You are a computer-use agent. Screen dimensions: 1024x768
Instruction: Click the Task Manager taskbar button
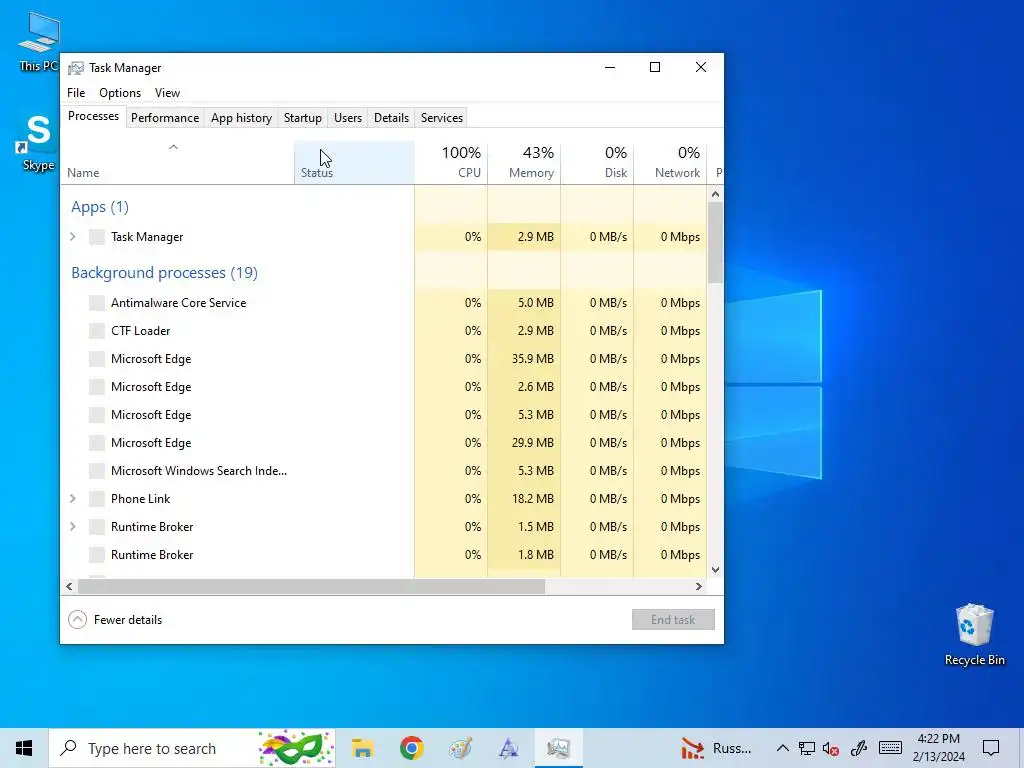558,748
